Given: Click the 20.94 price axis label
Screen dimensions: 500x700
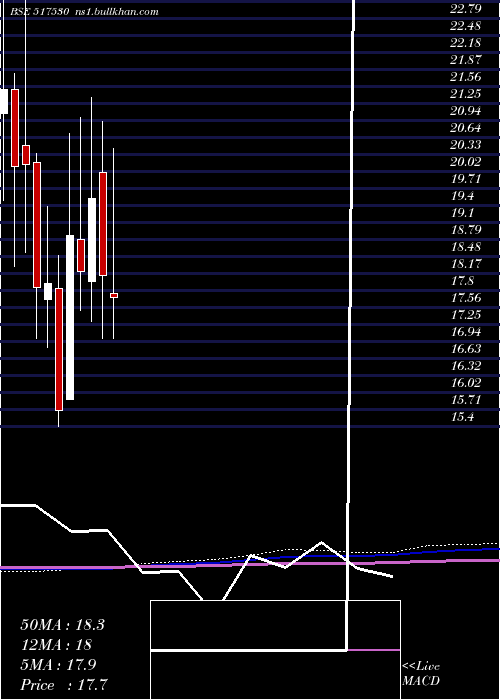Looking at the screenshot, I should tap(465, 111).
